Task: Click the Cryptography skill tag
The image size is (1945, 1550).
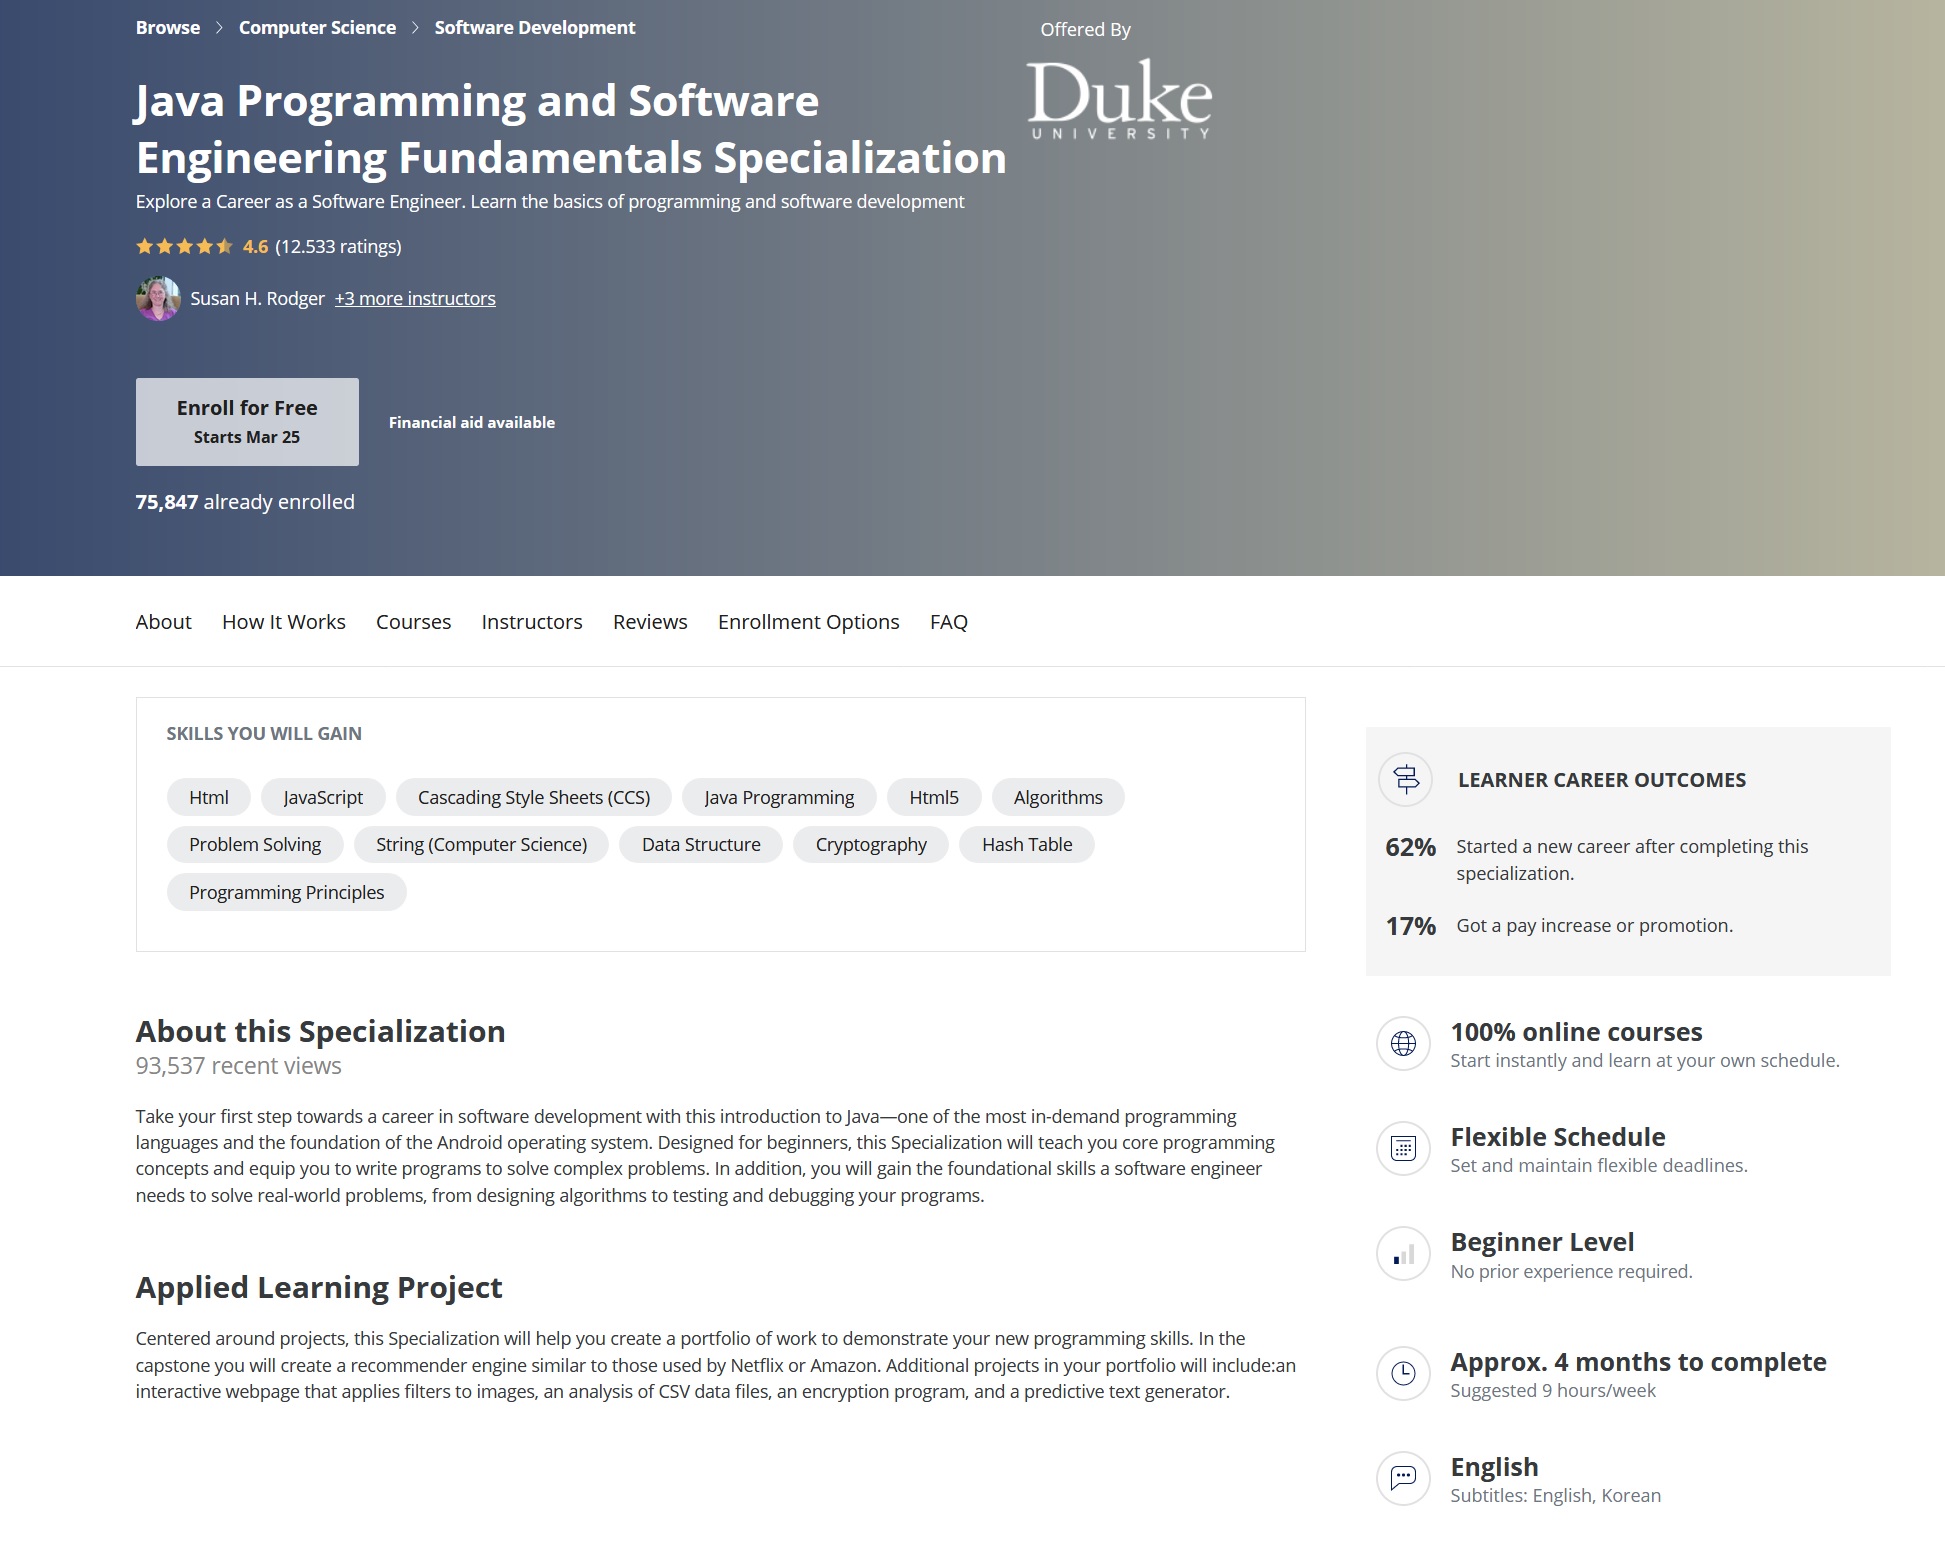Action: 871,844
